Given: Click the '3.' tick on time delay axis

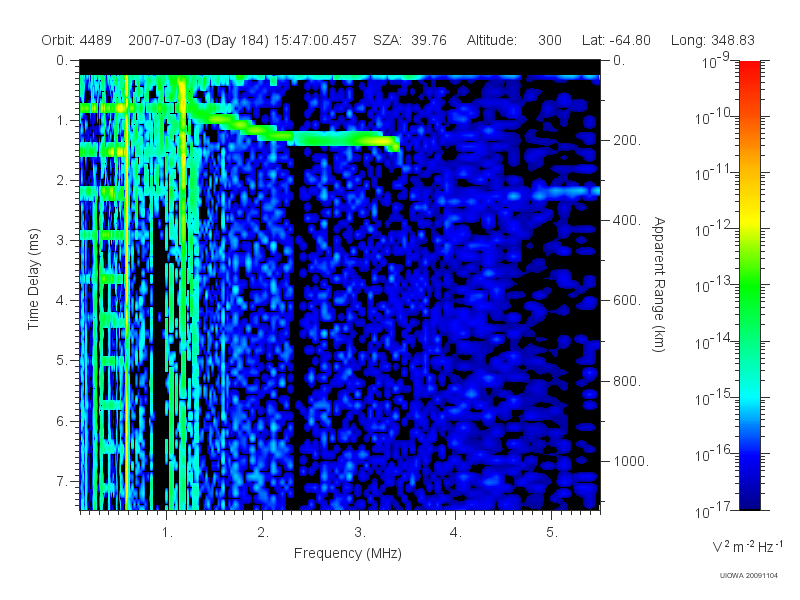Looking at the screenshot, I should [x=62, y=240].
